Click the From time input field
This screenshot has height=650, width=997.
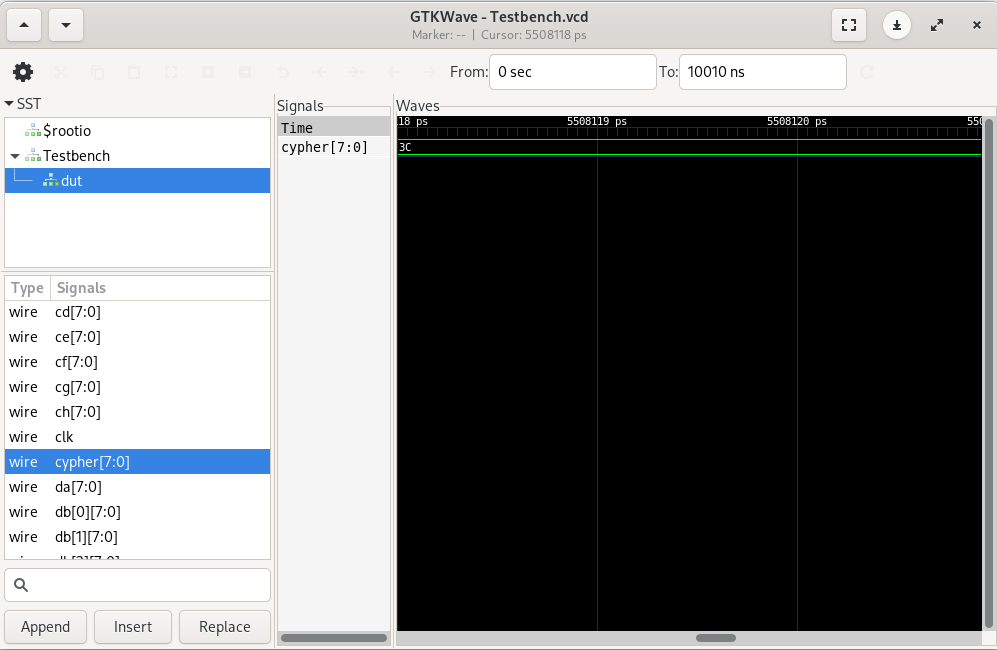[572, 72]
